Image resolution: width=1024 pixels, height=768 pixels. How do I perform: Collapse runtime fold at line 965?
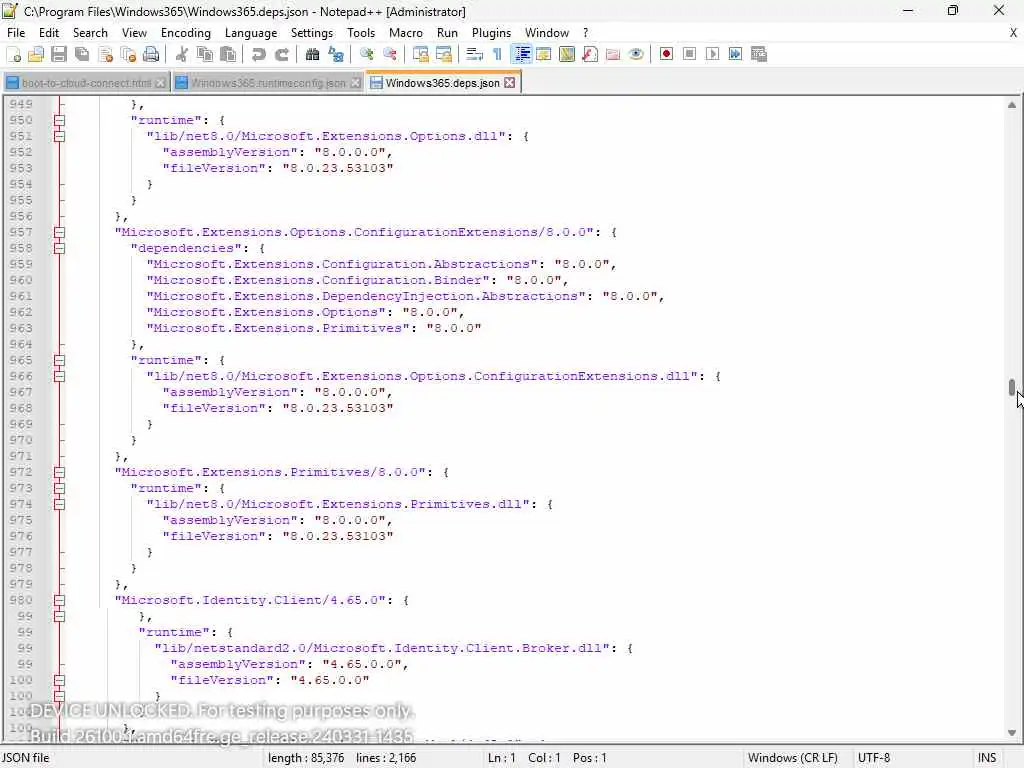coord(59,360)
